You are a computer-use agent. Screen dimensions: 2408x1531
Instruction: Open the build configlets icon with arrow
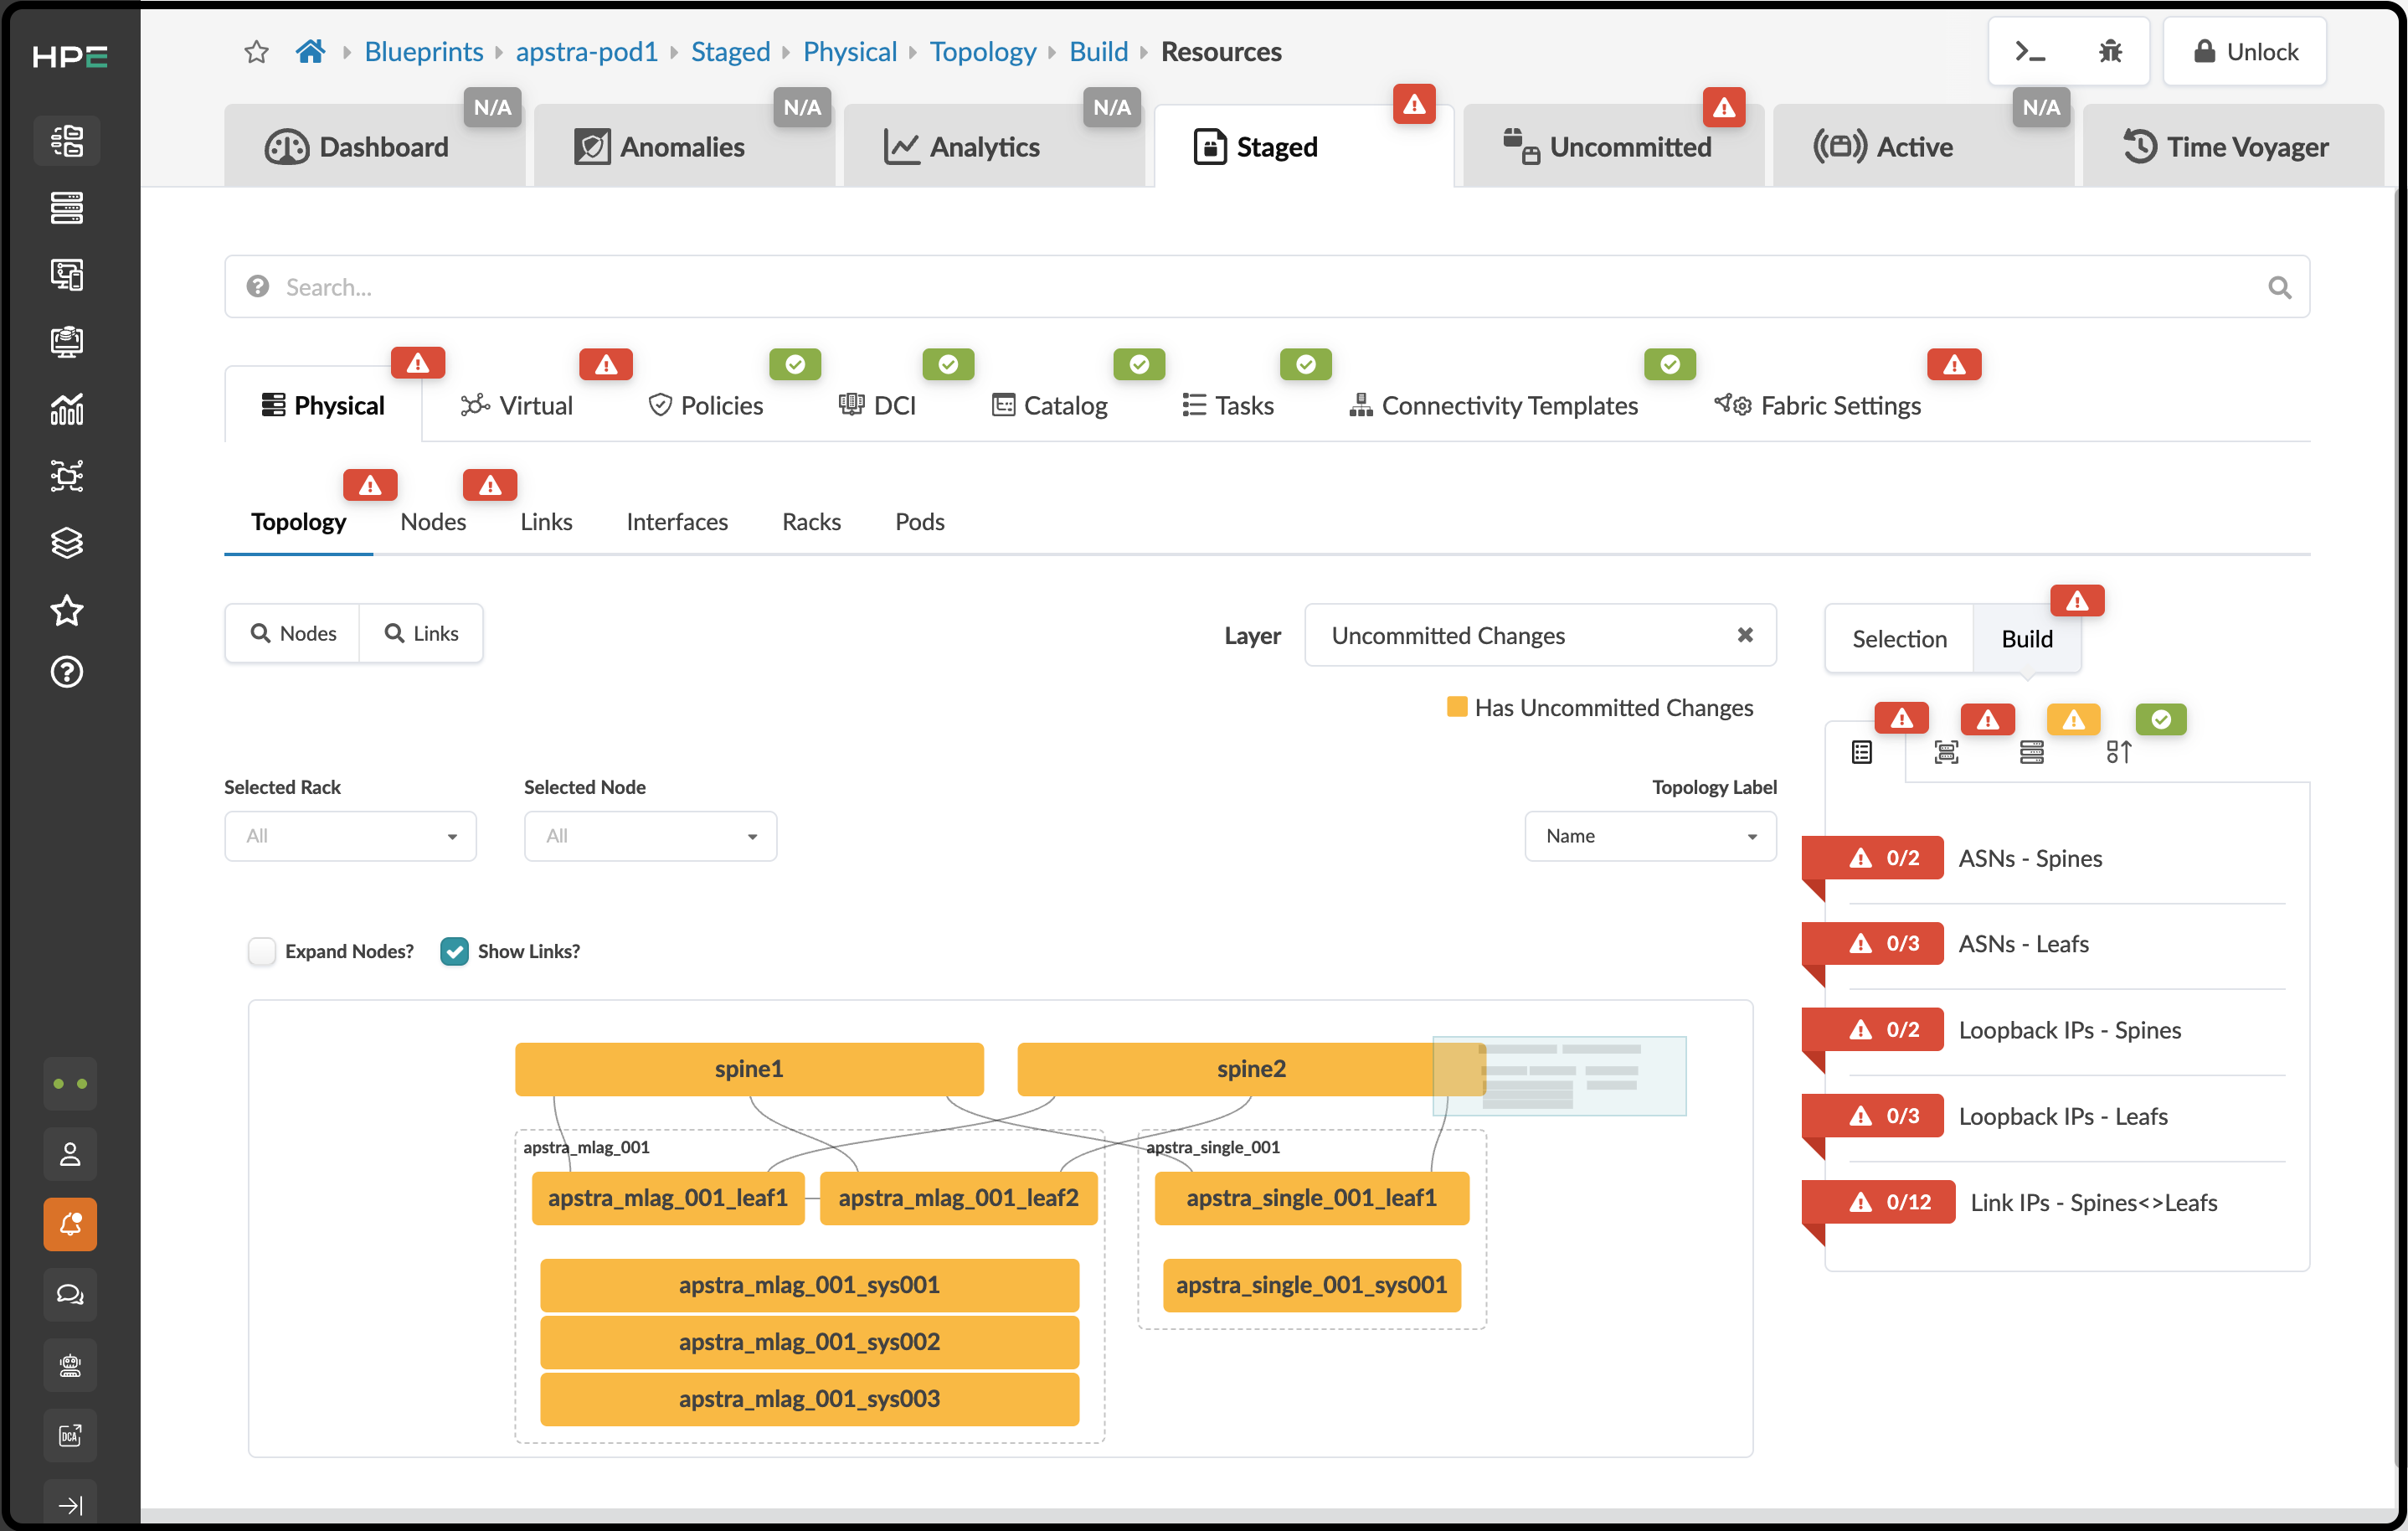(2118, 752)
